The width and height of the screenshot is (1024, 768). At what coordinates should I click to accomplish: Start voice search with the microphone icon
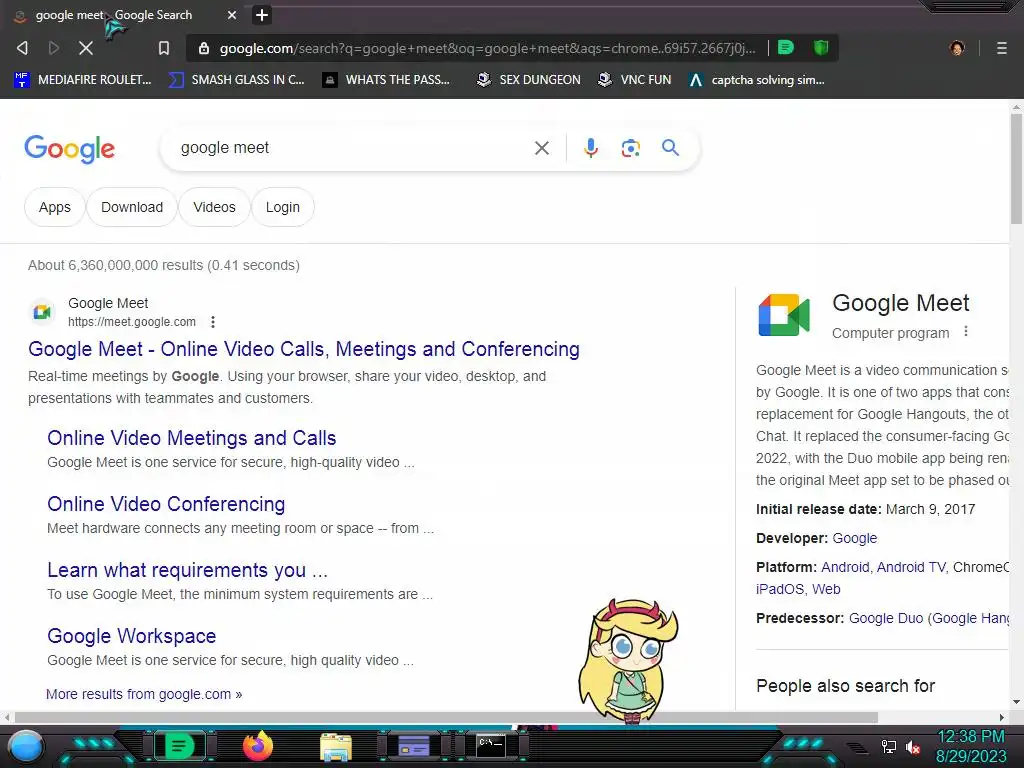tap(590, 148)
